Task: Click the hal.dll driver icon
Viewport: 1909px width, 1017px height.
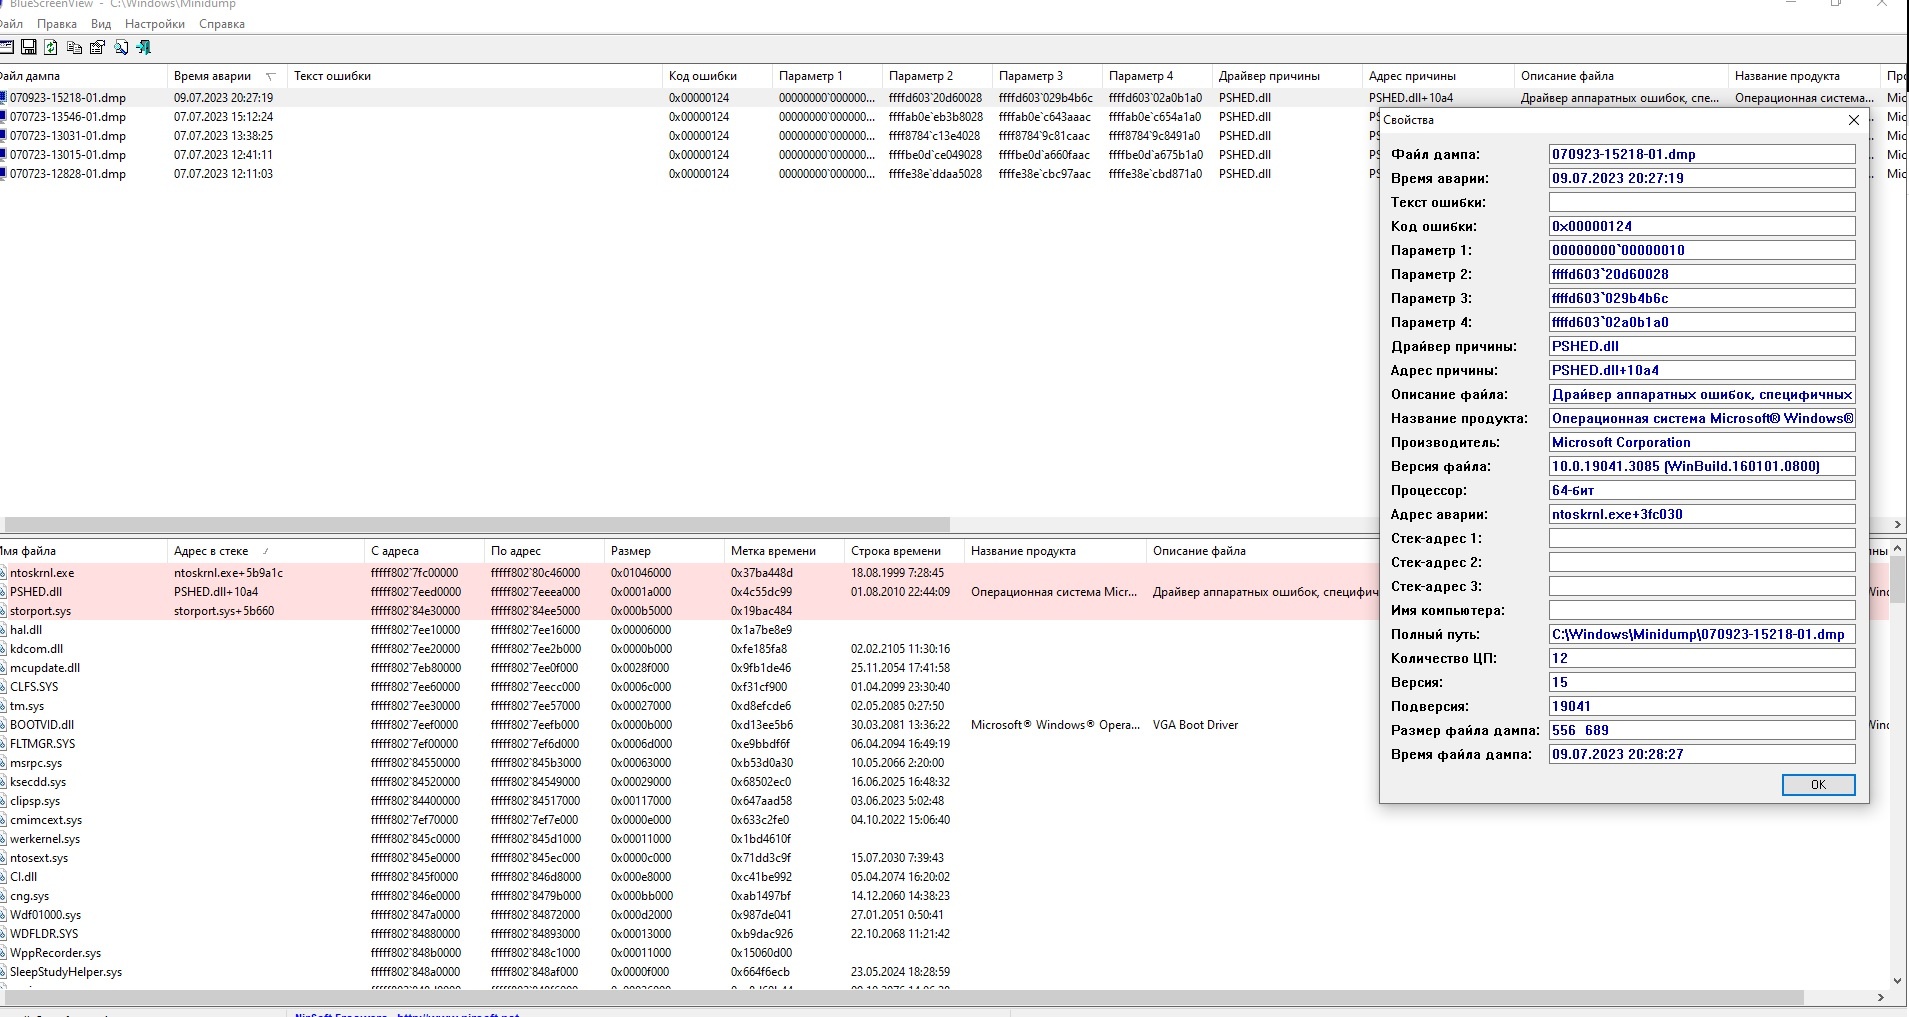Action: click(3, 630)
